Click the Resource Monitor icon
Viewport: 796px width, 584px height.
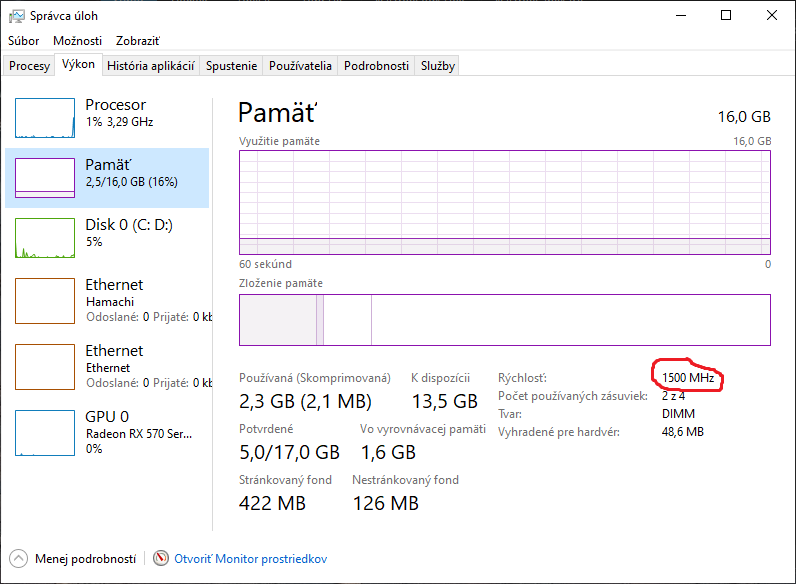point(162,559)
